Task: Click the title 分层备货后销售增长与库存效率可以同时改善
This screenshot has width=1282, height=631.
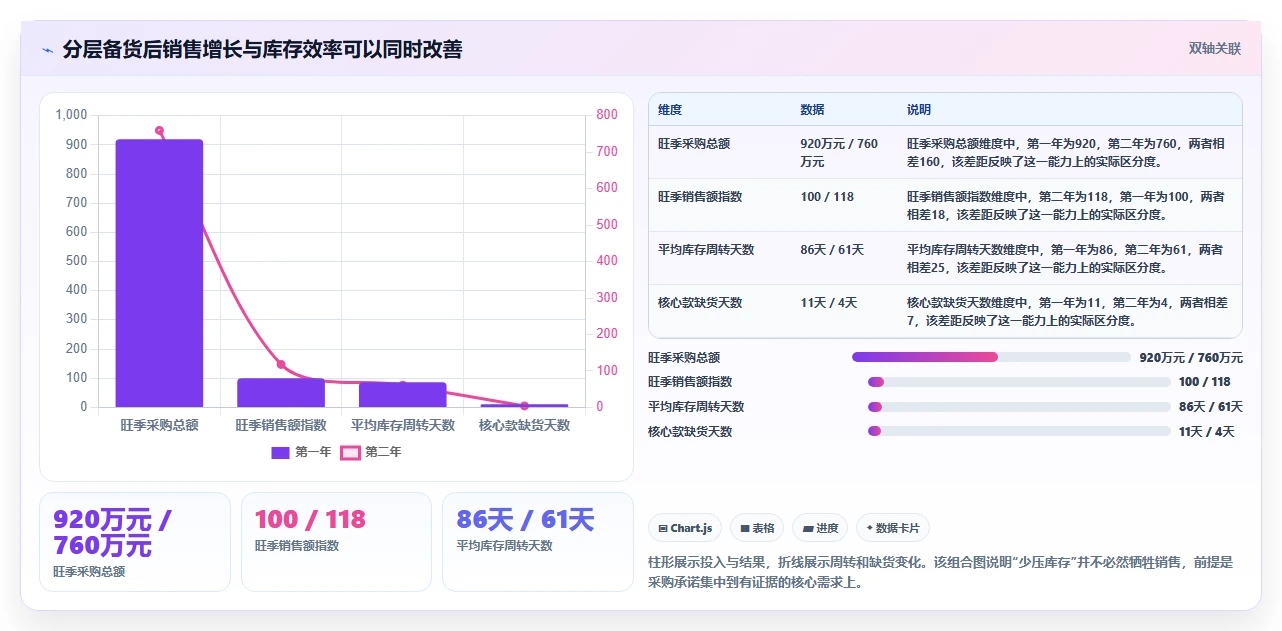Action: click(262, 50)
